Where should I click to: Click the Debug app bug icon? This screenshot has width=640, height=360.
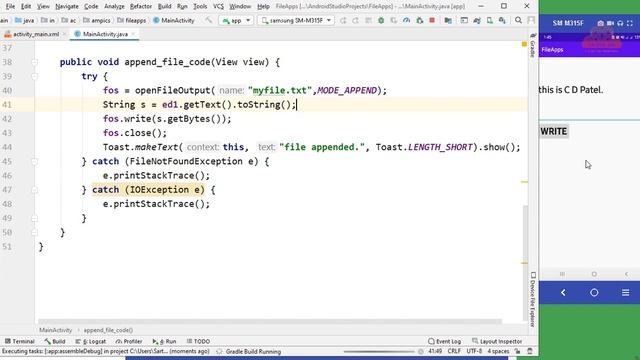[x=381, y=20]
